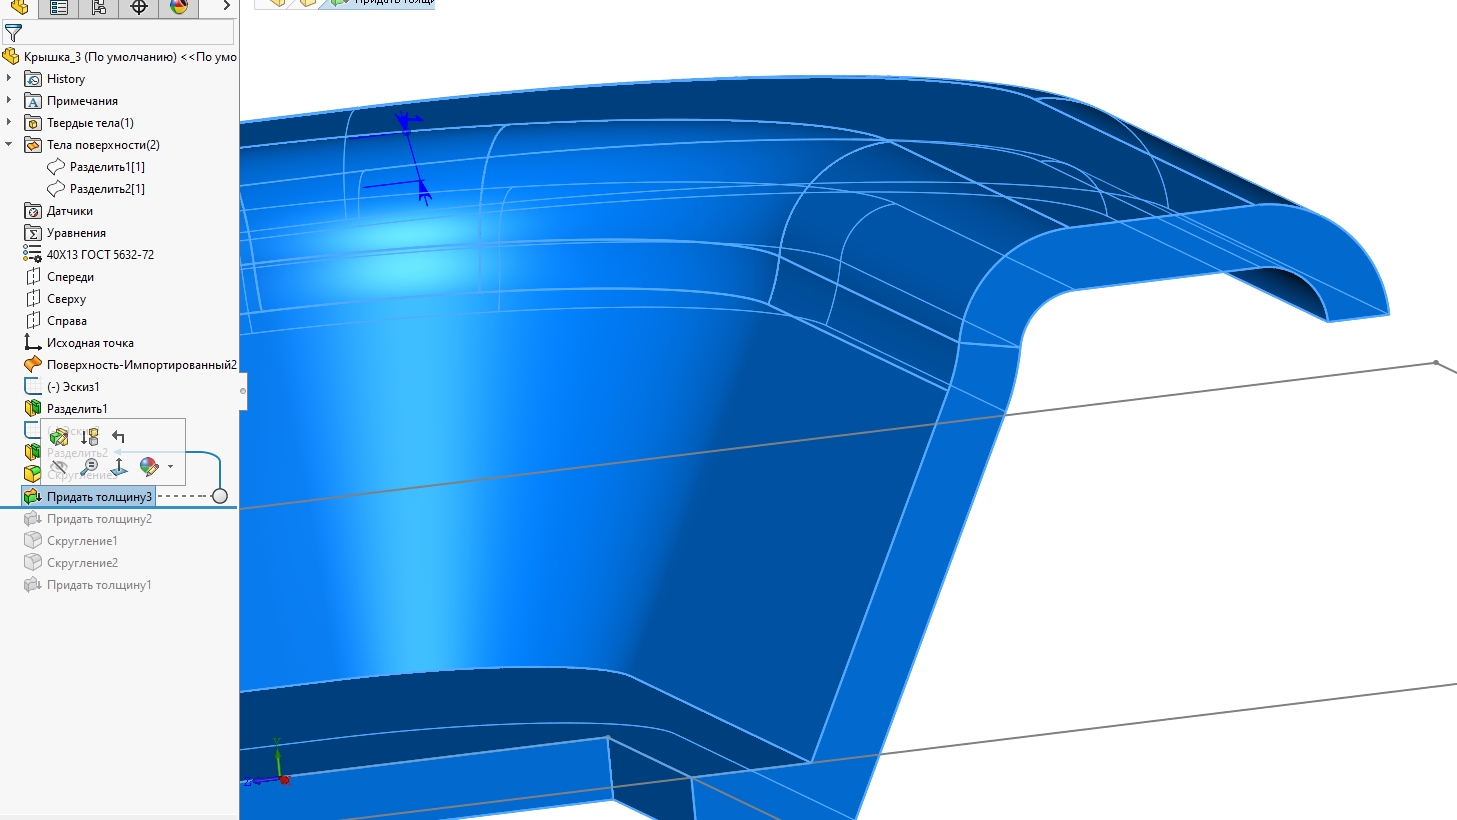Toggle Hide with crossed eye icon
The width and height of the screenshot is (1457, 820).
(59, 467)
